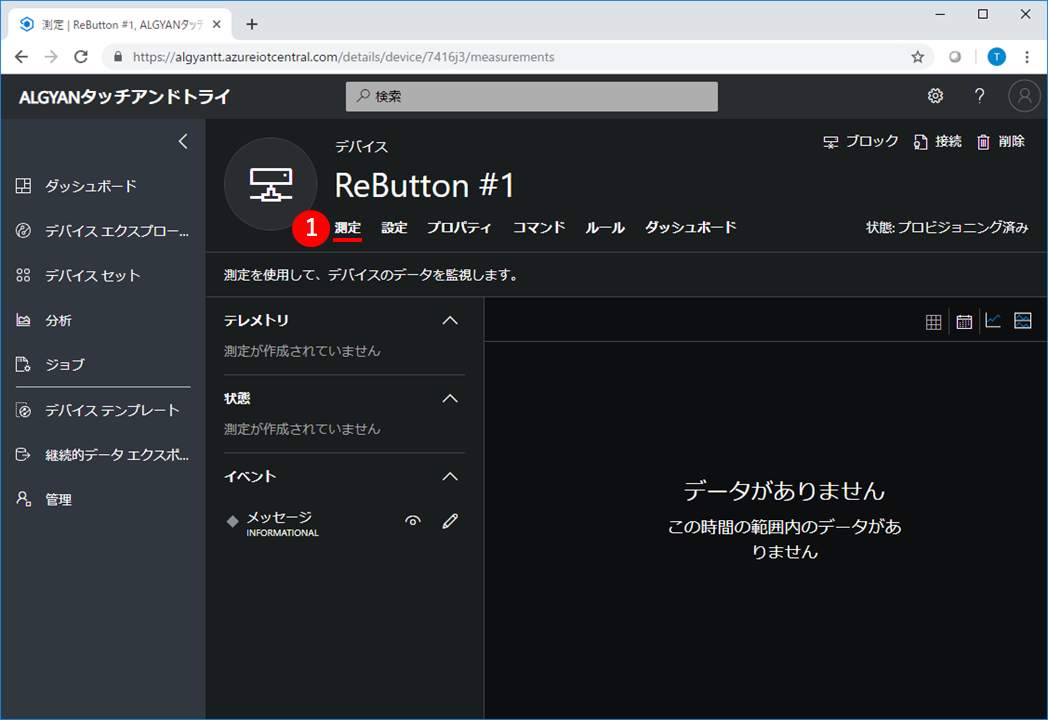Switch to the コマンド tab

tap(539, 228)
